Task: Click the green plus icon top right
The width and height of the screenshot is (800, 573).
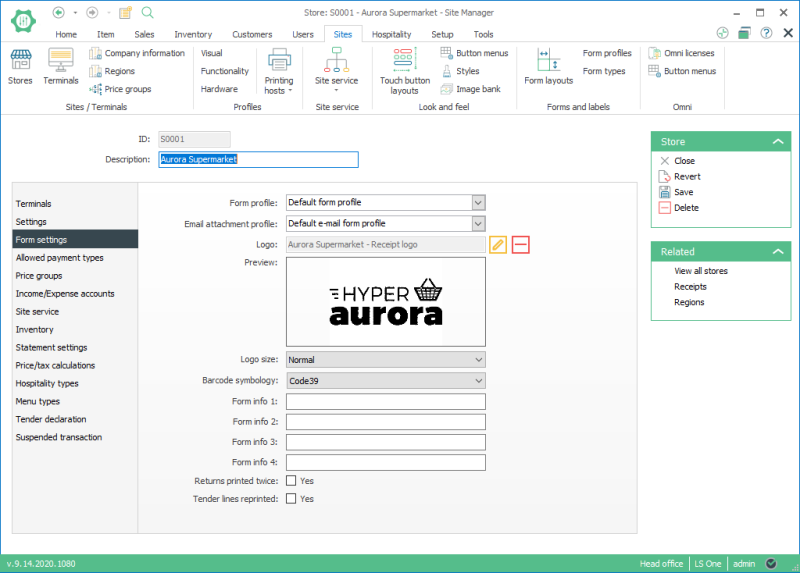Action: click(722, 33)
